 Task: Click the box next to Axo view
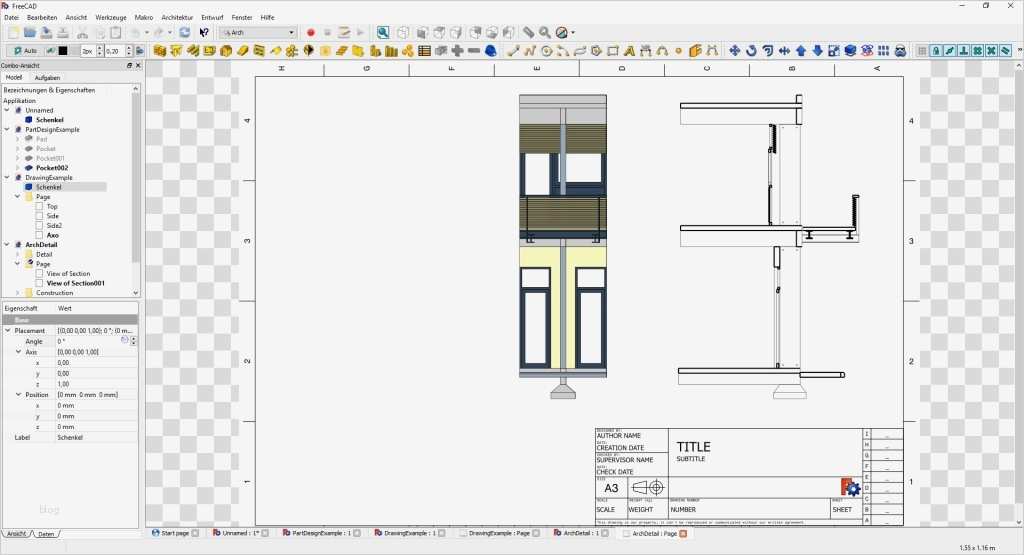[39, 235]
